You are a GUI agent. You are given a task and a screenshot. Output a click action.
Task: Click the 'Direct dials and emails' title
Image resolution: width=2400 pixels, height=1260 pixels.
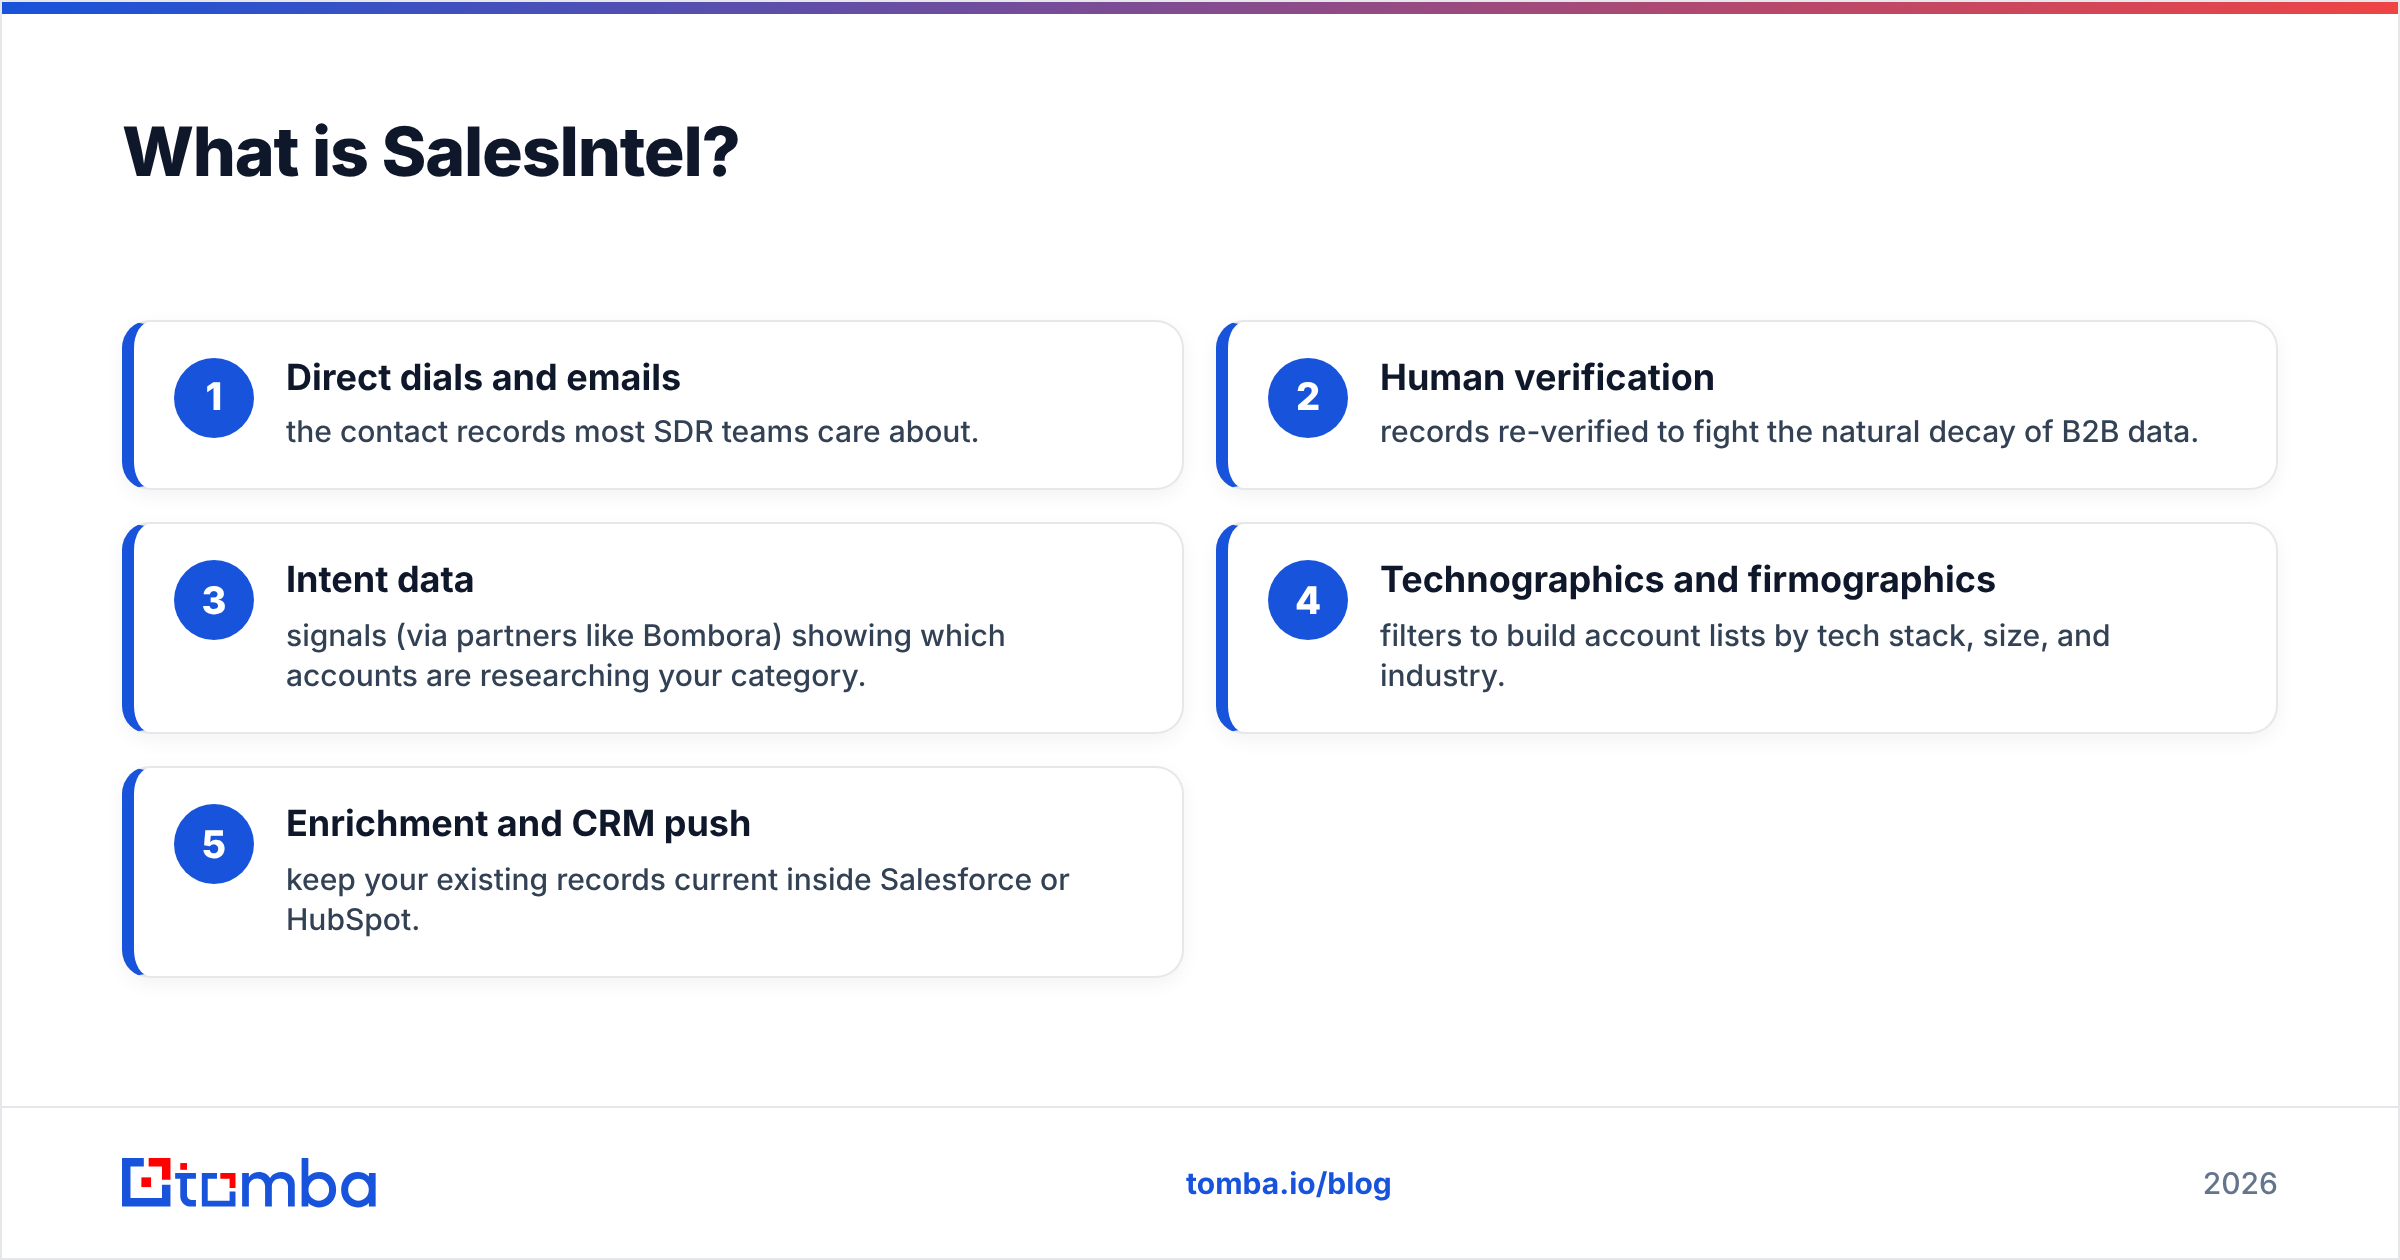(483, 378)
